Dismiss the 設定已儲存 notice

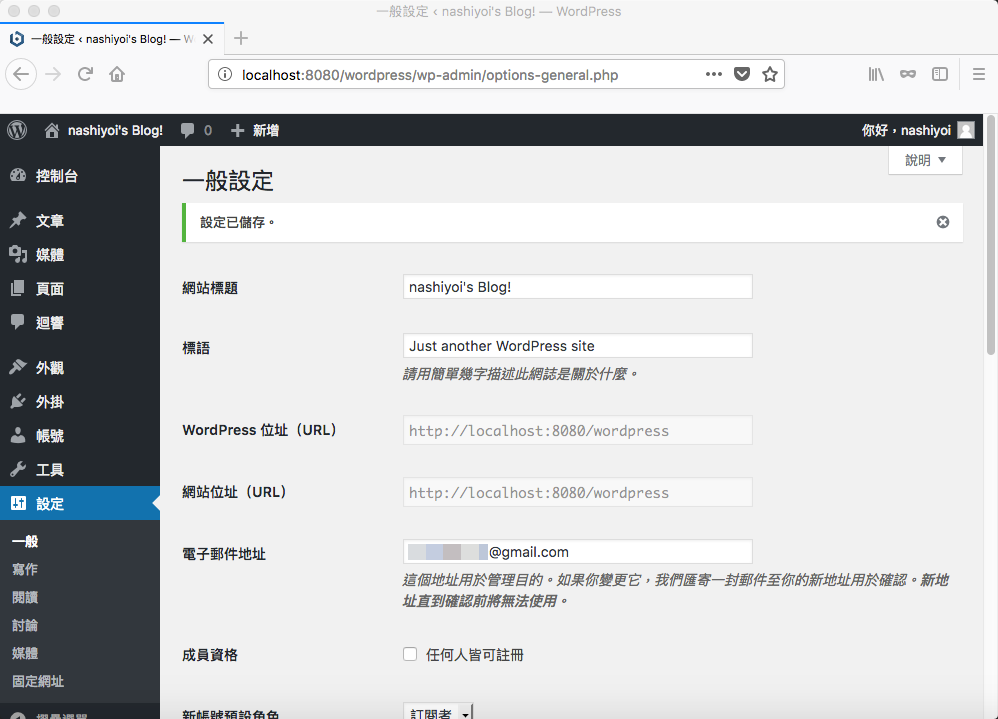point(943,222)
